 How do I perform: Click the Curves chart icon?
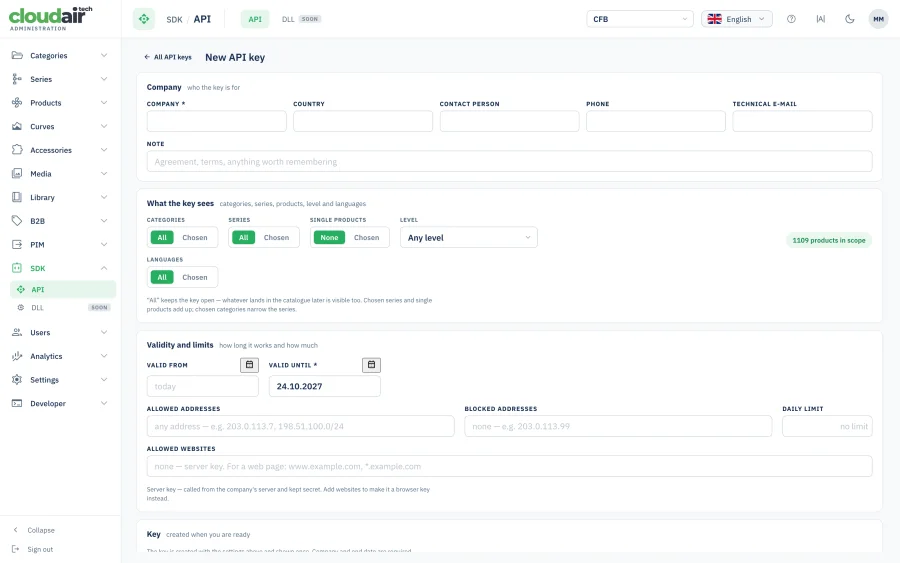(17, 126)
